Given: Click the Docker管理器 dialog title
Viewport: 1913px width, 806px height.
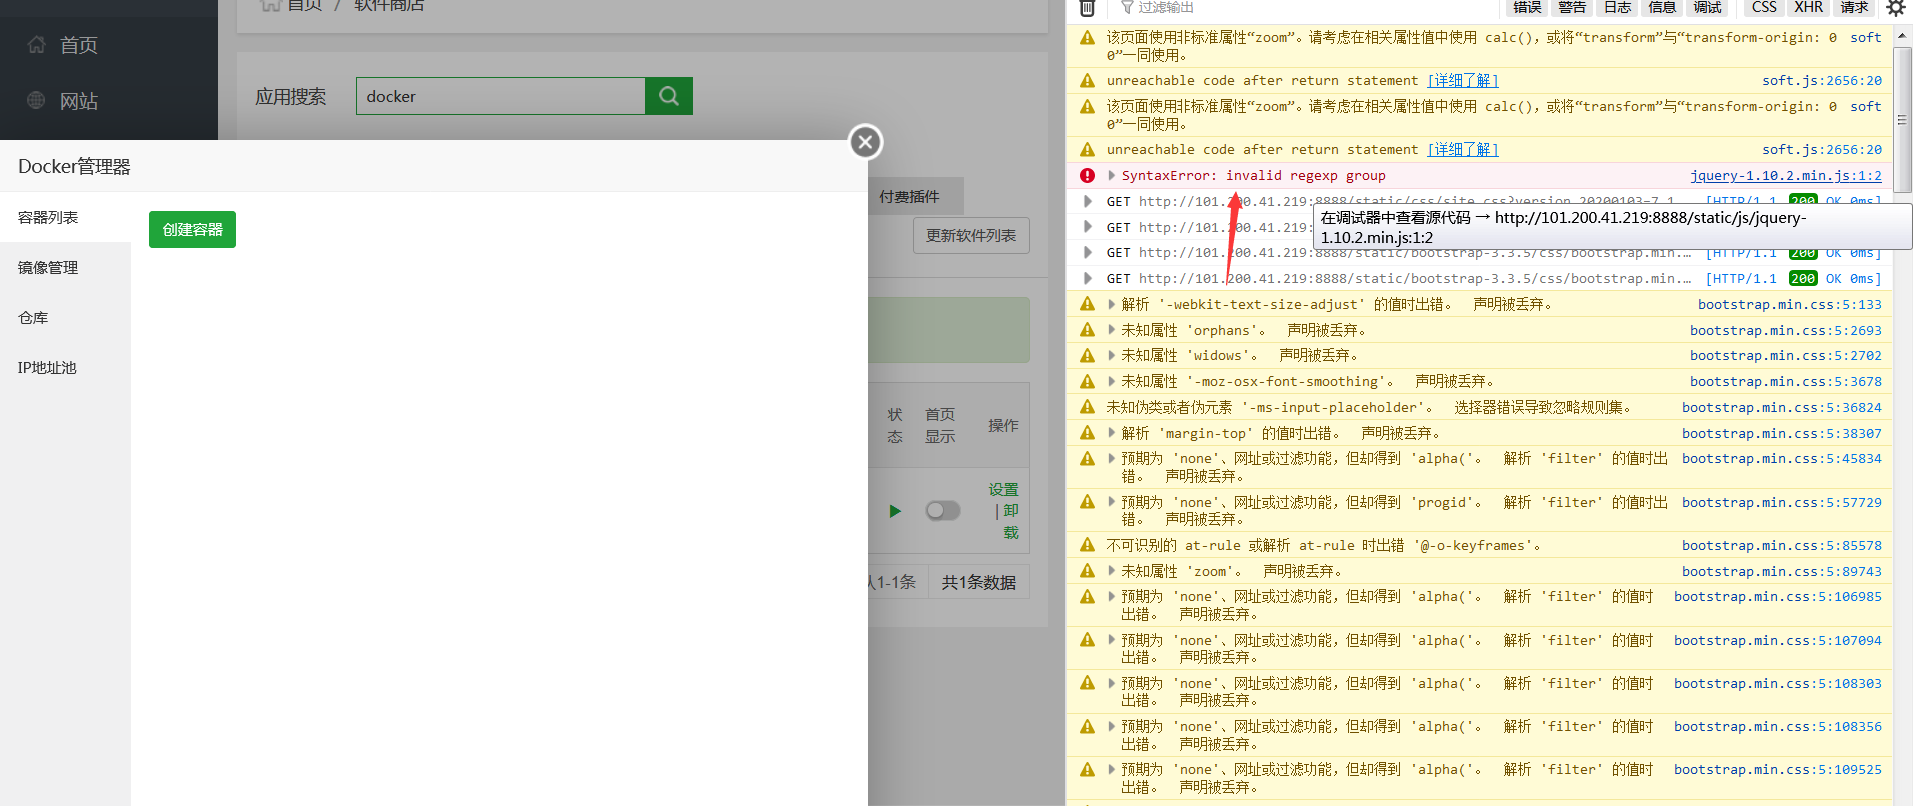Looking at the screenshot, I should [74, 166].
